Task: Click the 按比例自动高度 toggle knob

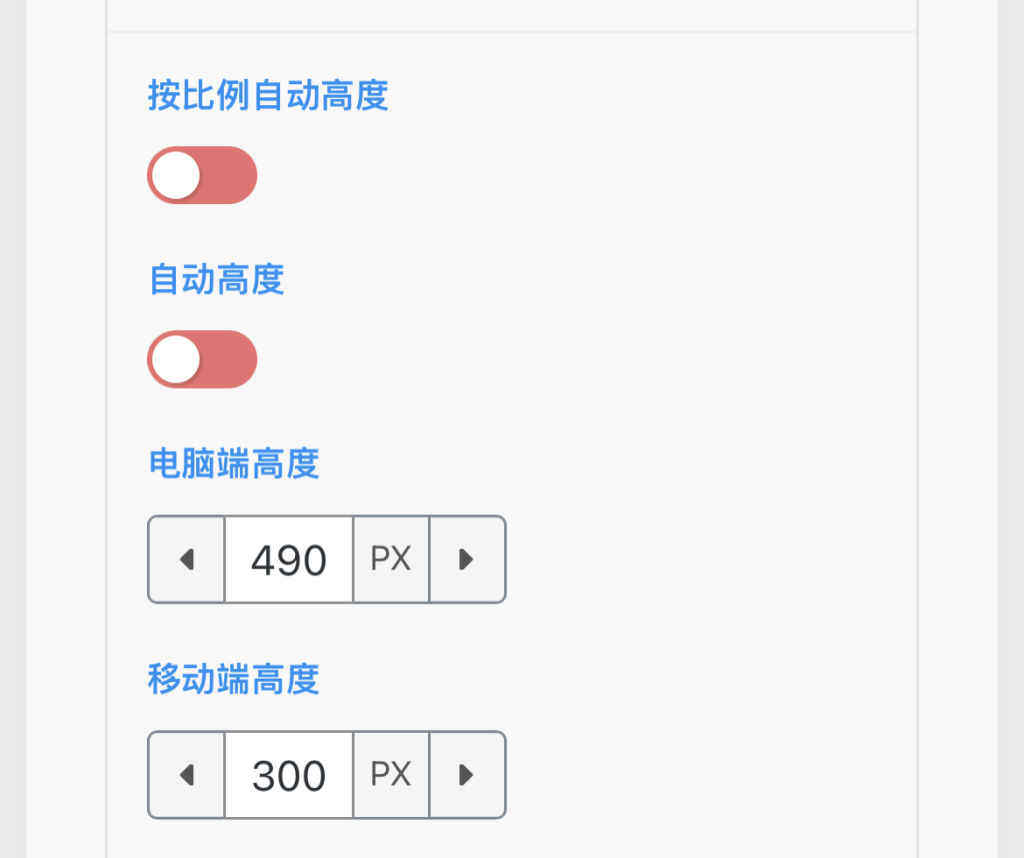Action: pos(178,175)
